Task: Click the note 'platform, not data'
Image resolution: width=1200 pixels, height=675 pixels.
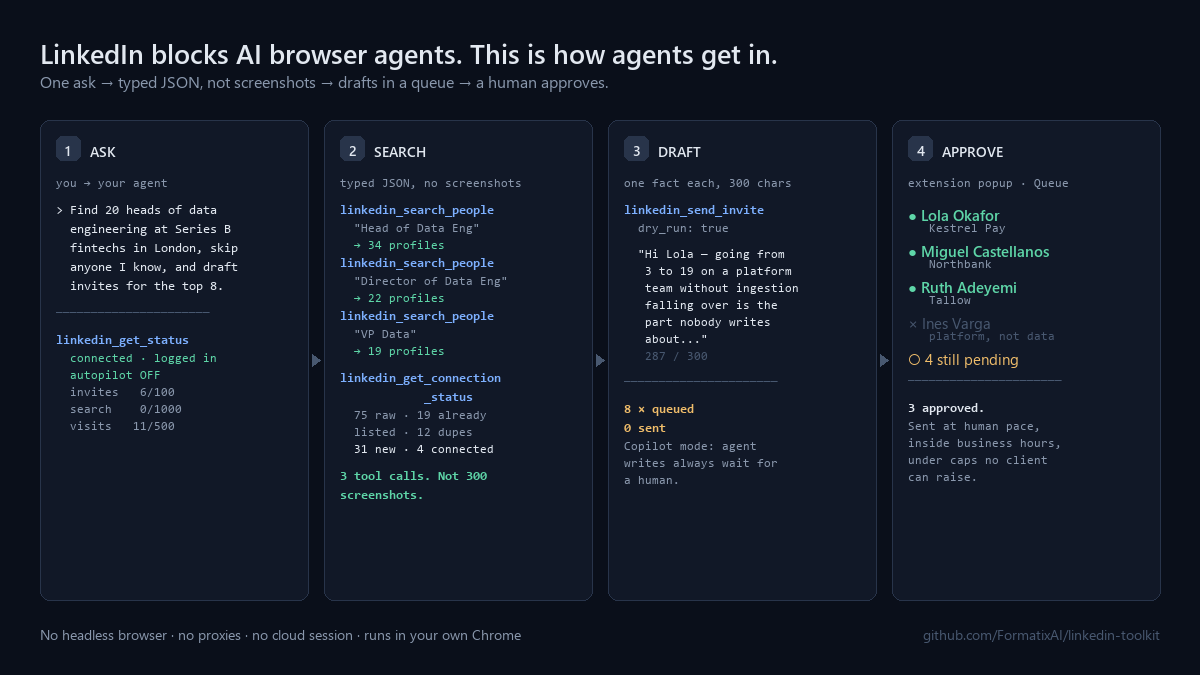Action: 992,337
